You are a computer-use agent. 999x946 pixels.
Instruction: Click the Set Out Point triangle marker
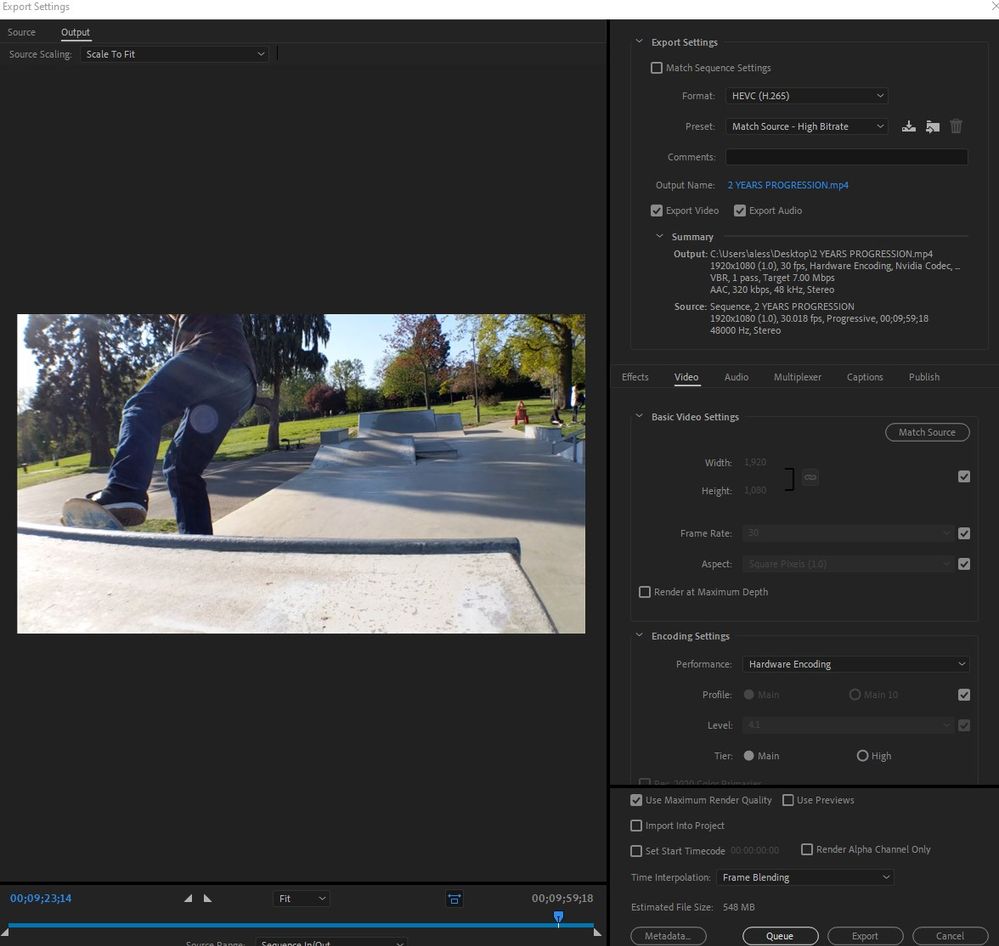click(x=208, y=898)
